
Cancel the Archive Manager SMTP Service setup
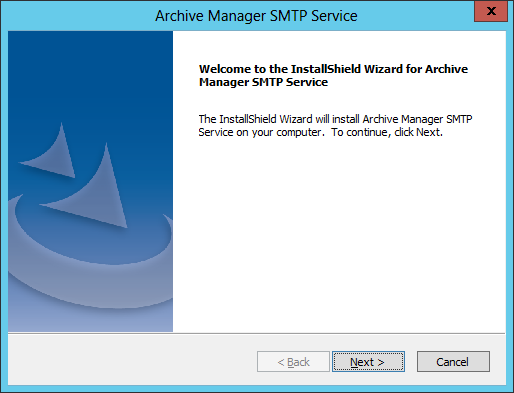coord(453,362)
